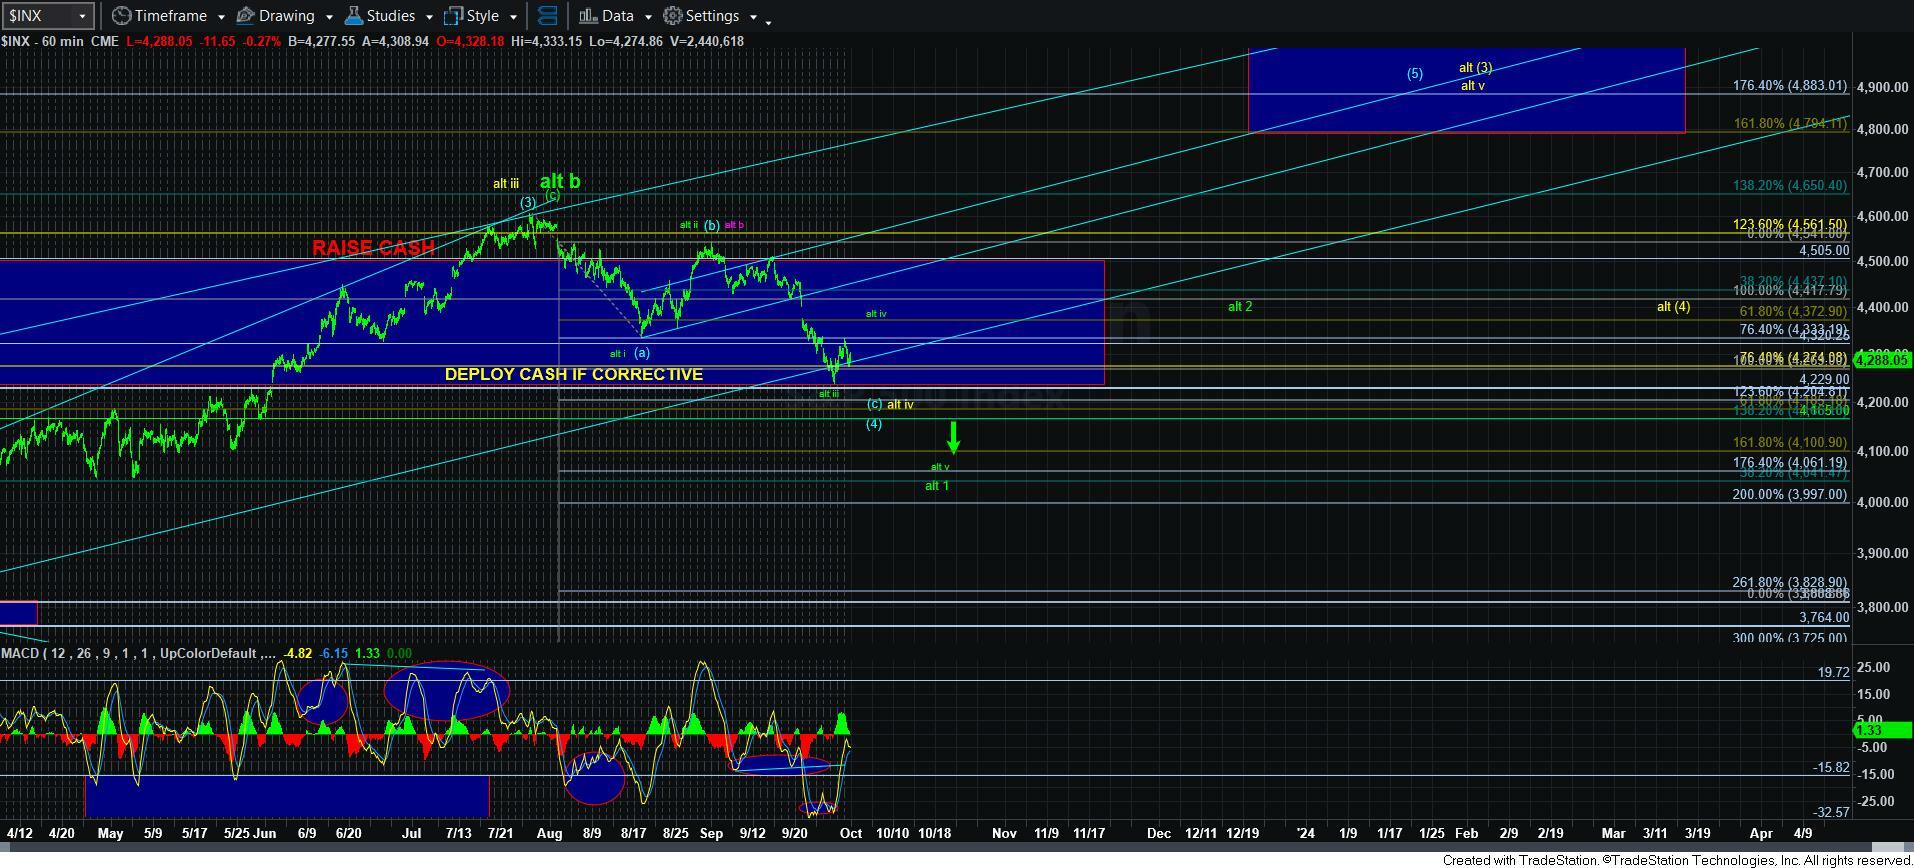Click the Oct date on time axis
The image size is (1914, 868).
click(851, 833)
